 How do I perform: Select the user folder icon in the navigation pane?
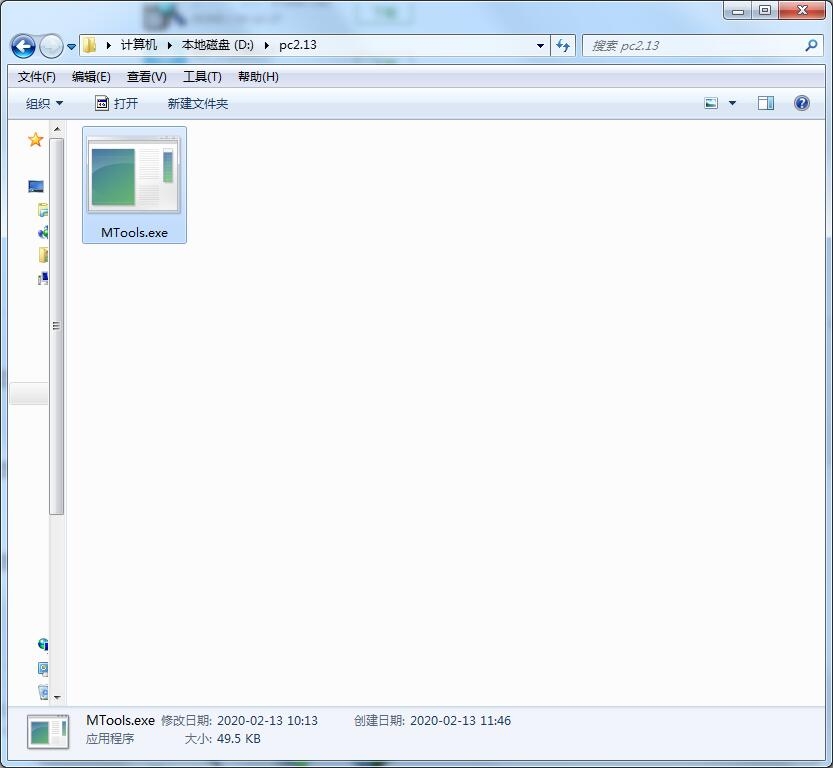click(x=43, y=255)
